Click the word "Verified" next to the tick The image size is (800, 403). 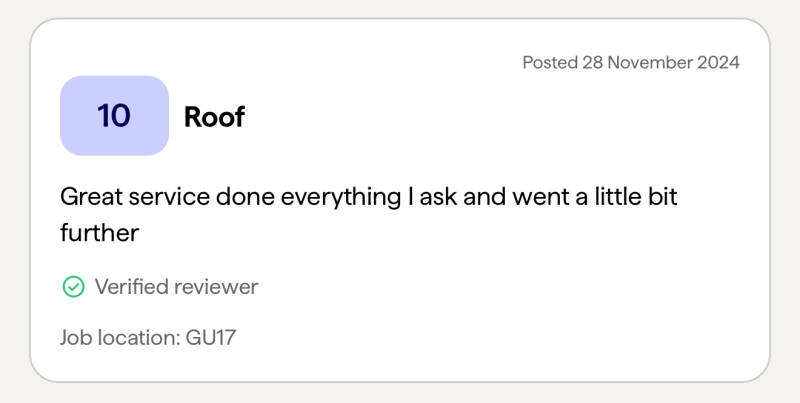click(131, 287)
